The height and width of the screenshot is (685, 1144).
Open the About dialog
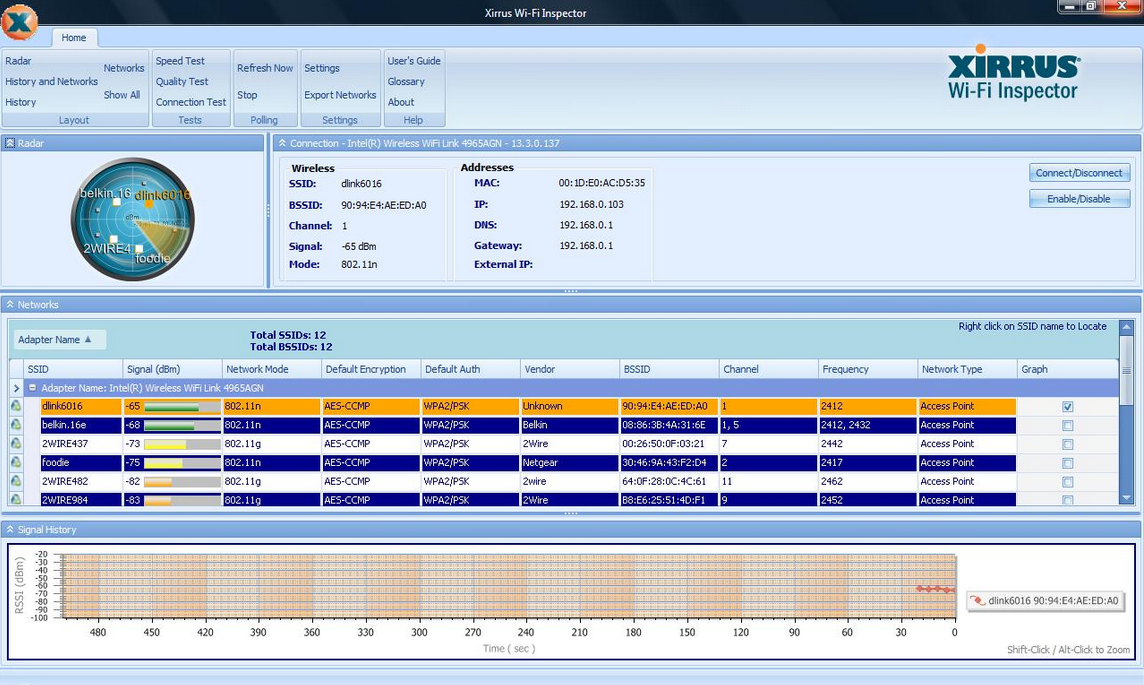coord(401,102)
